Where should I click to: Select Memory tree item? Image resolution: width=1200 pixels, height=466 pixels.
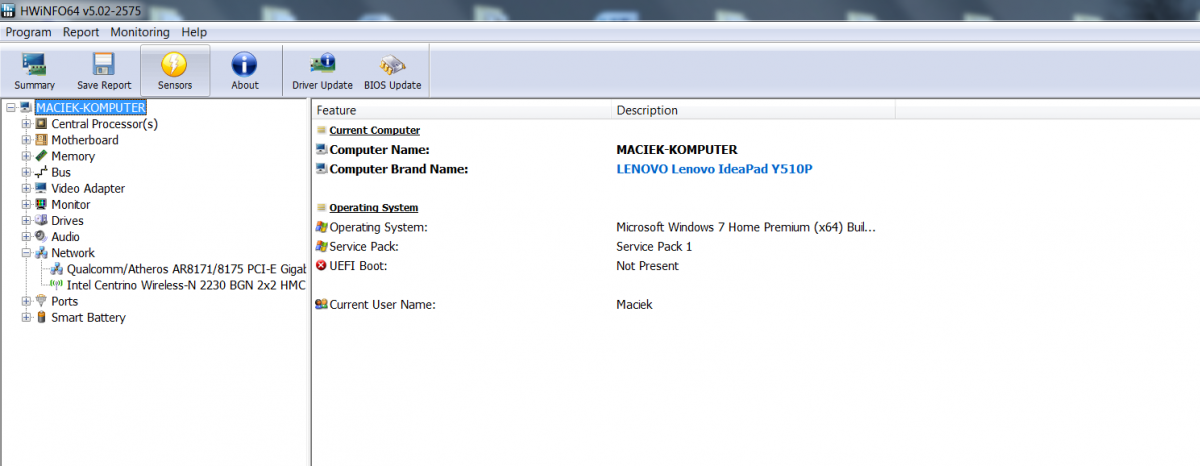point(73,156)
